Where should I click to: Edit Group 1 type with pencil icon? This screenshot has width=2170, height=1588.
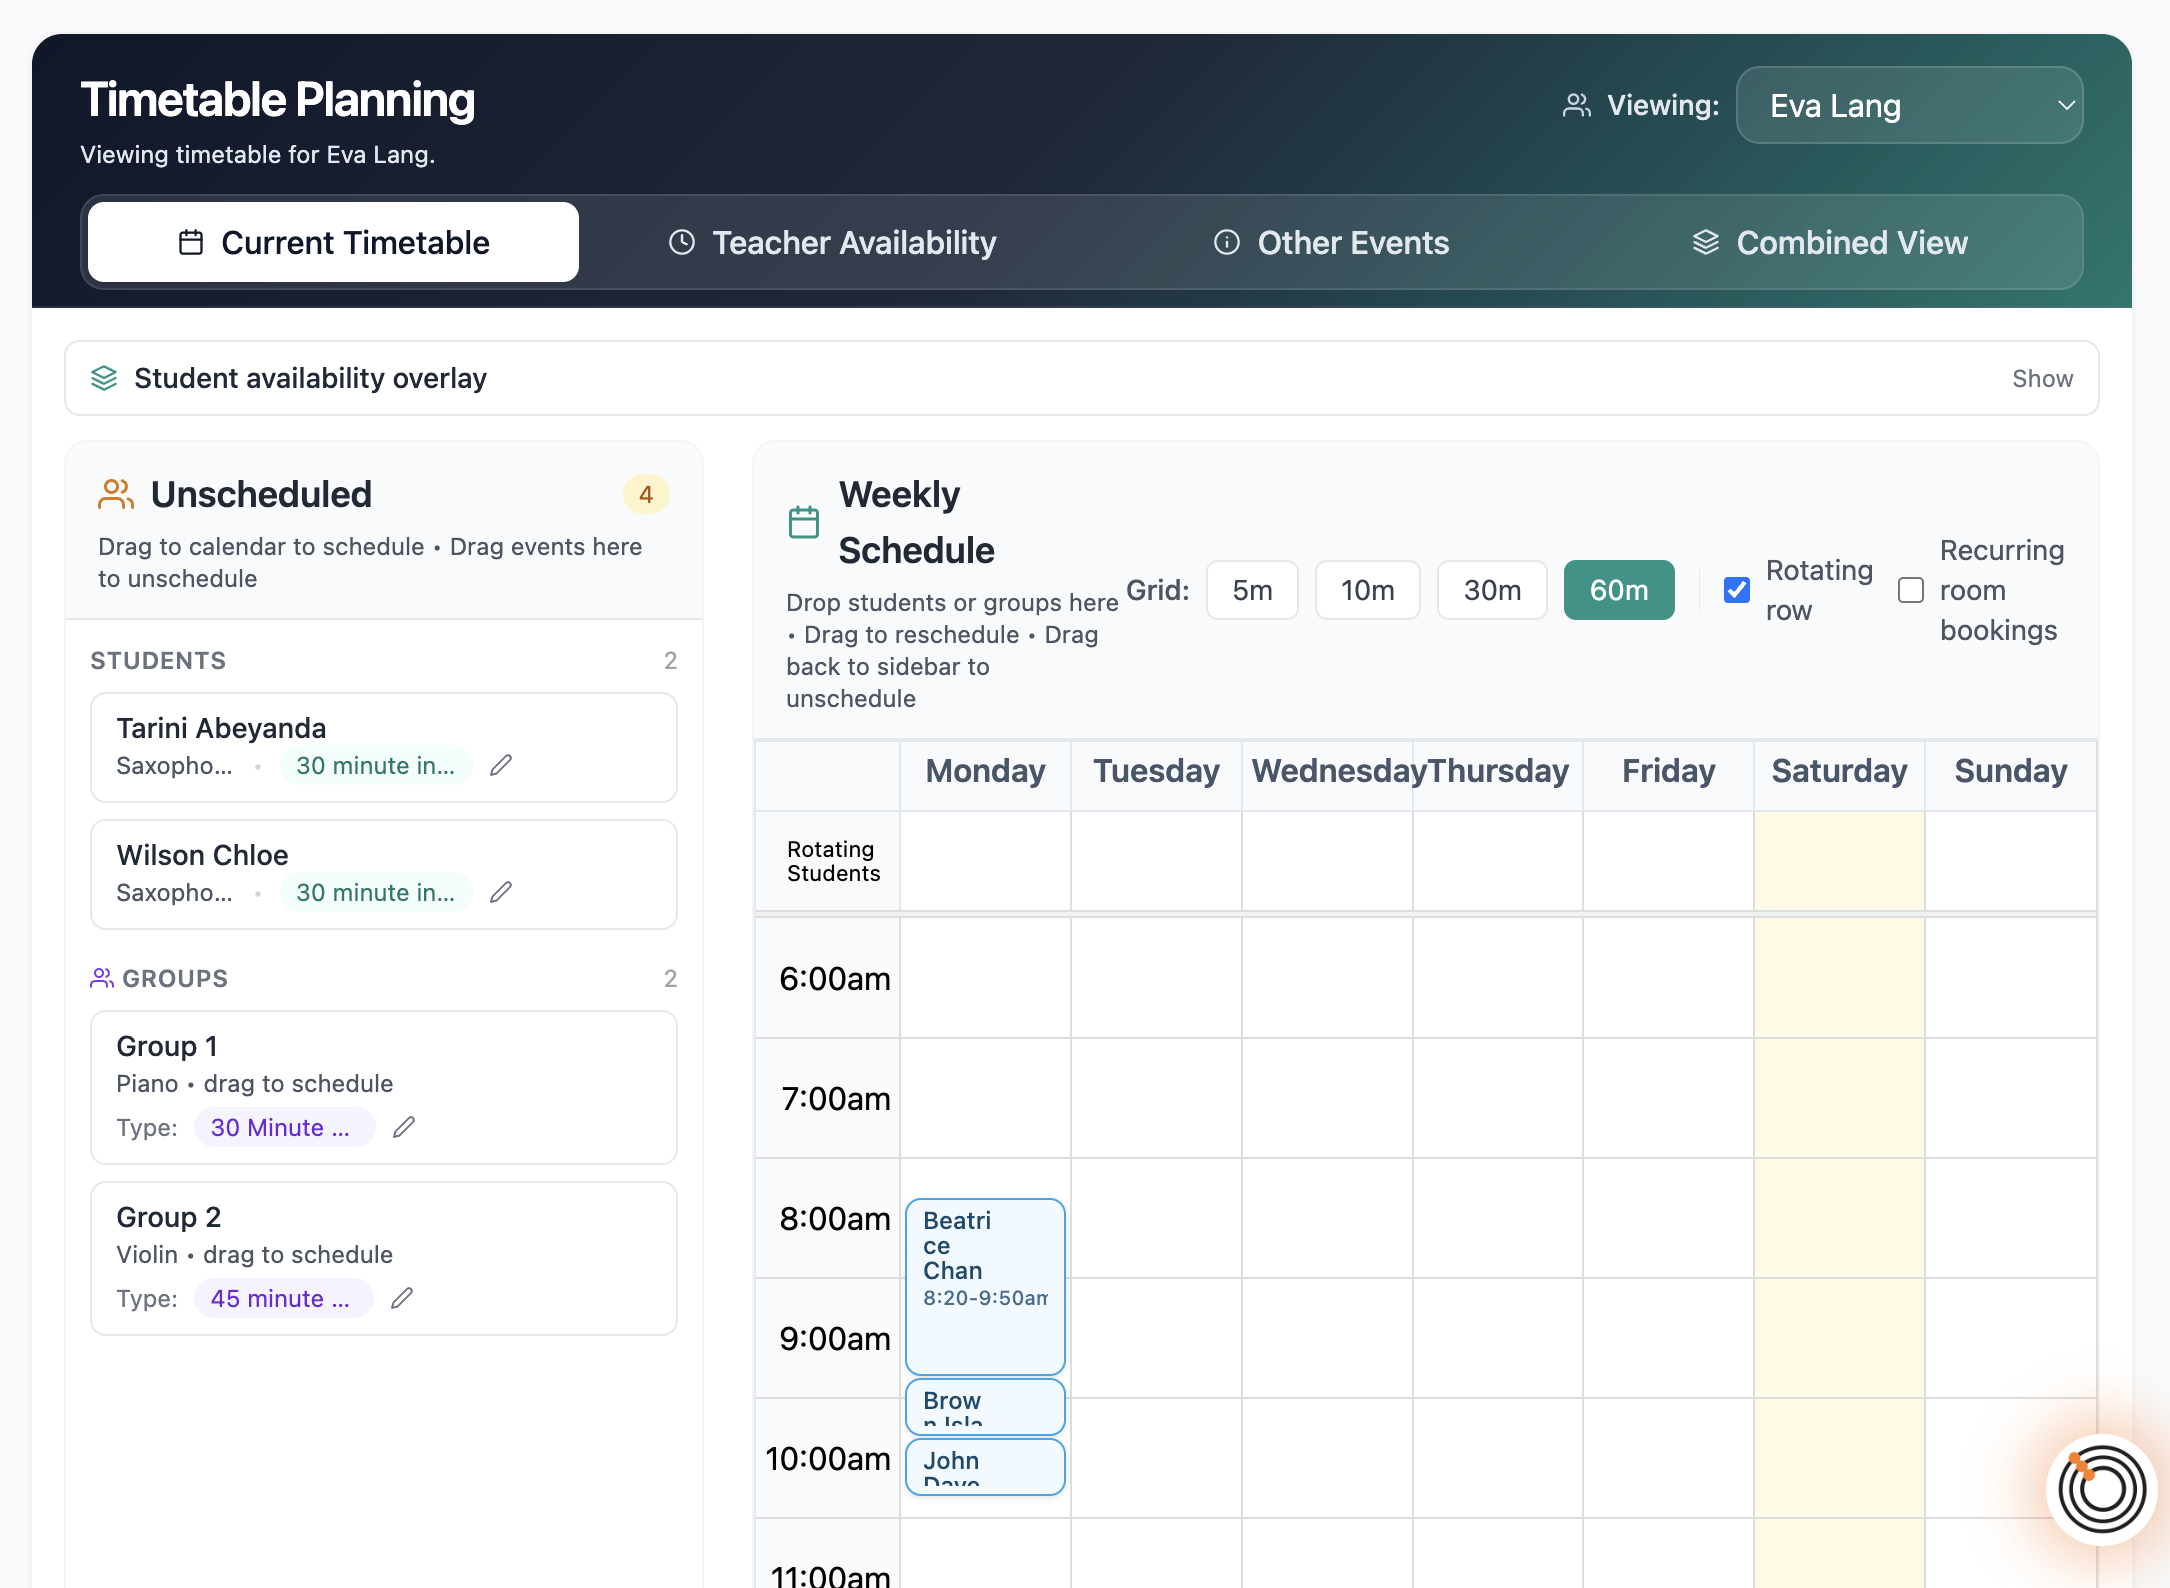pyautogui.click(x=404, y=1127)
